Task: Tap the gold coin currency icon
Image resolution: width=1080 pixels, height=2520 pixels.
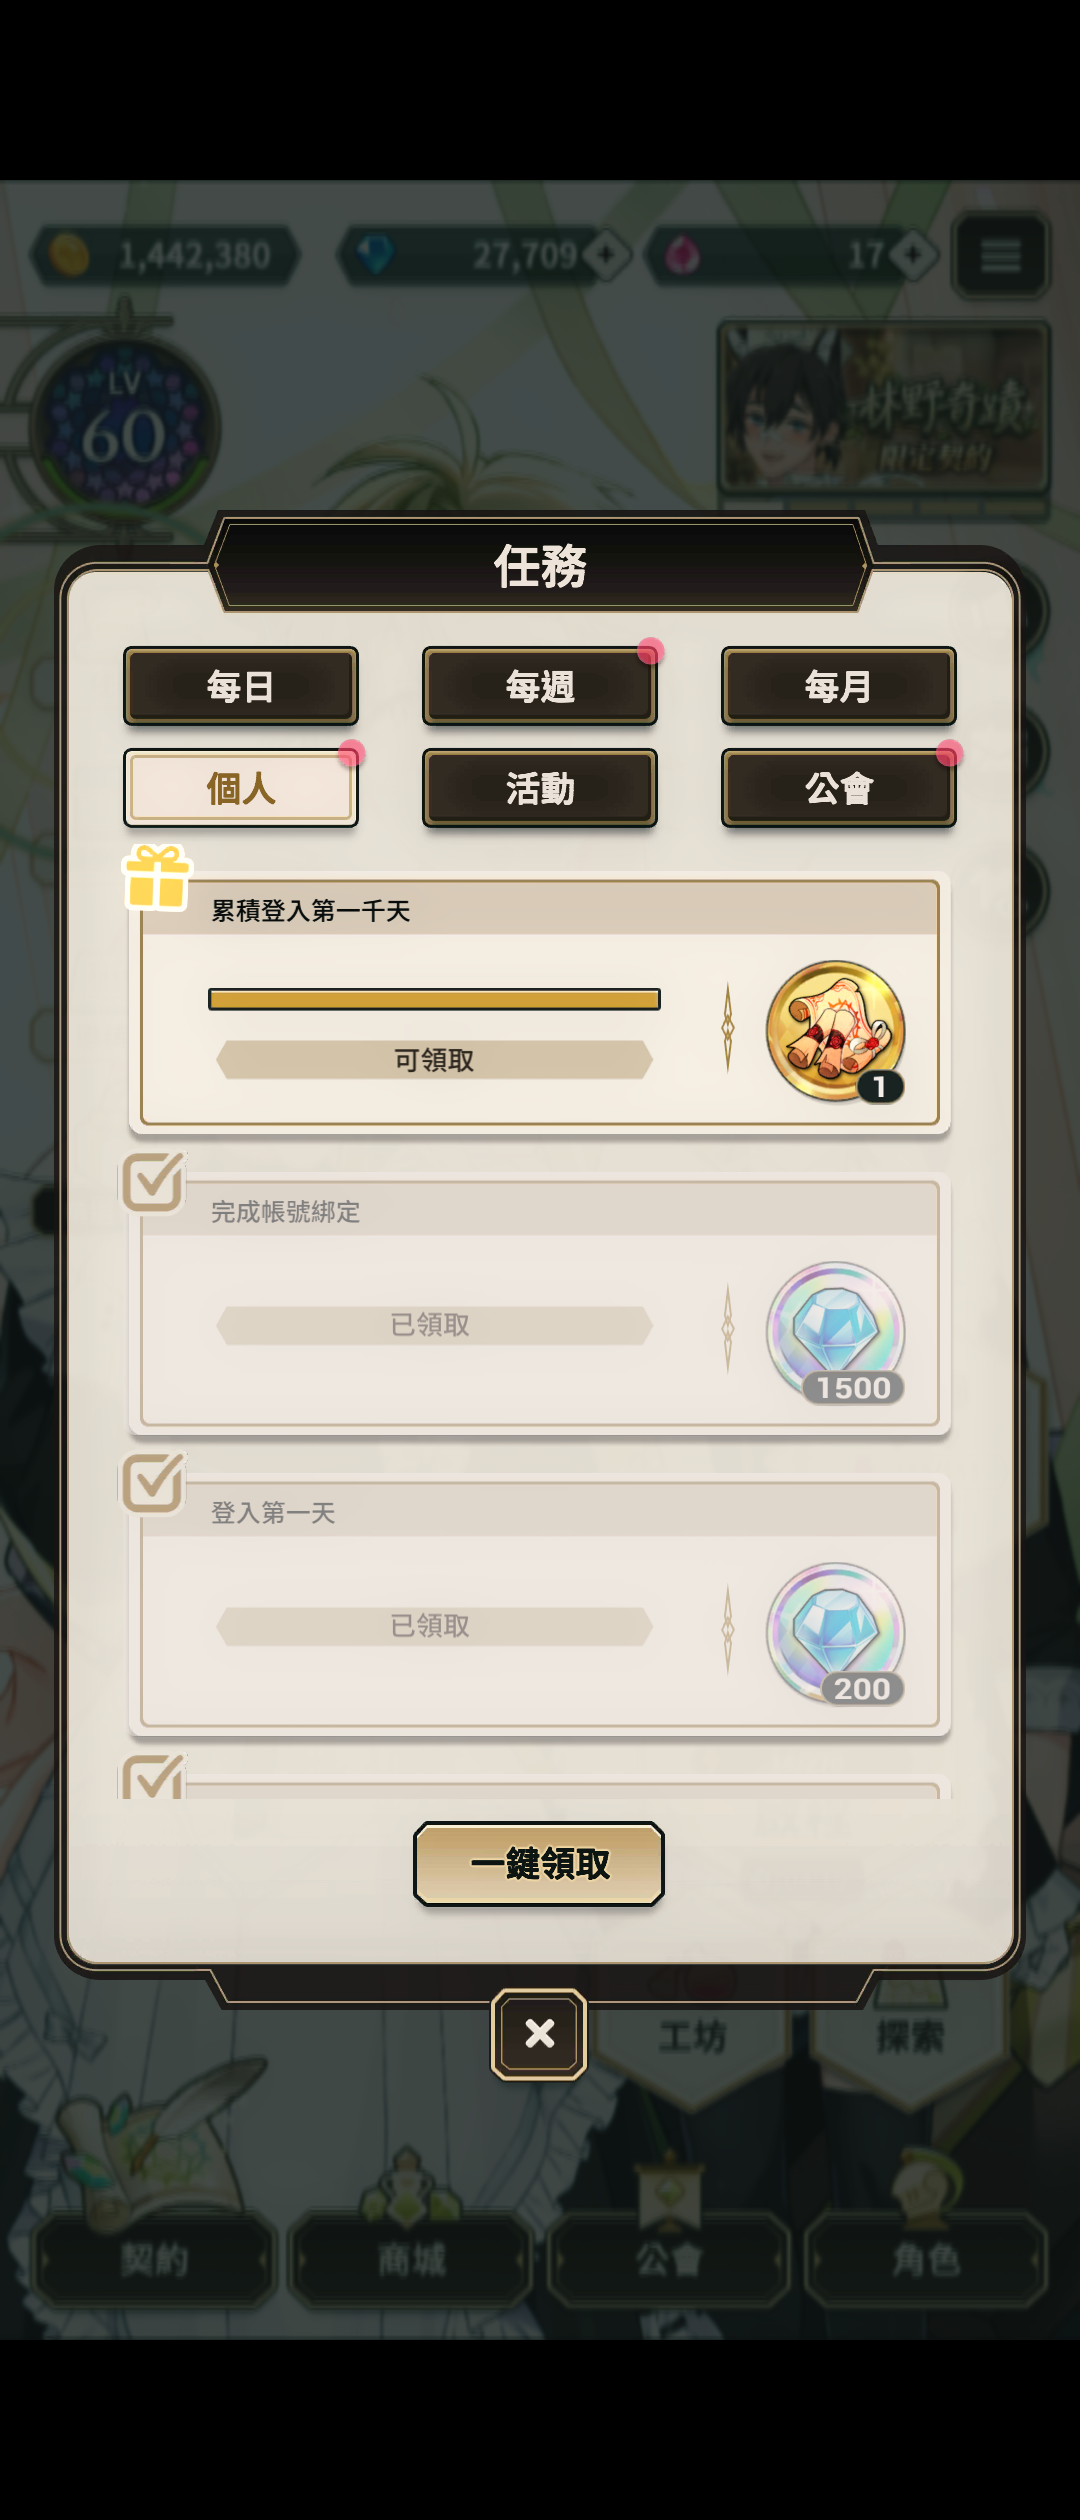Action: 70,256
